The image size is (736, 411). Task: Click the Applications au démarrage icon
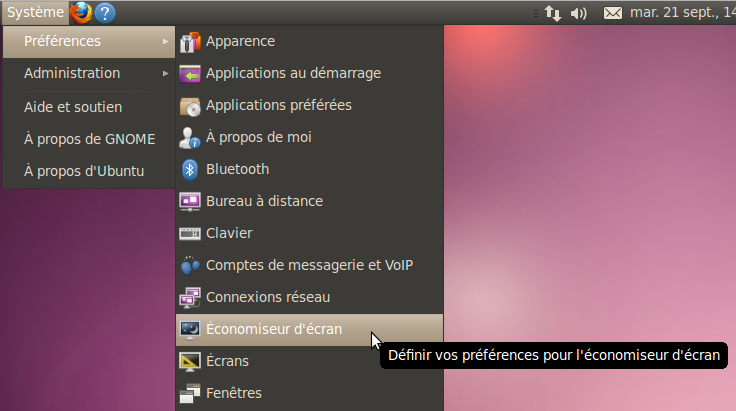190,74
